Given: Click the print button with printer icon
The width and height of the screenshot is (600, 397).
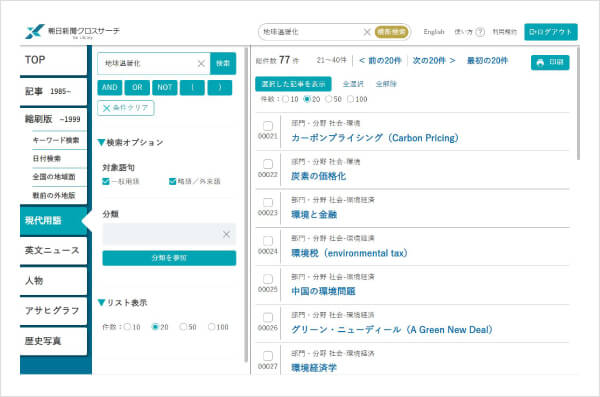Looking at the screenshot, I should [x=550, y=62].
